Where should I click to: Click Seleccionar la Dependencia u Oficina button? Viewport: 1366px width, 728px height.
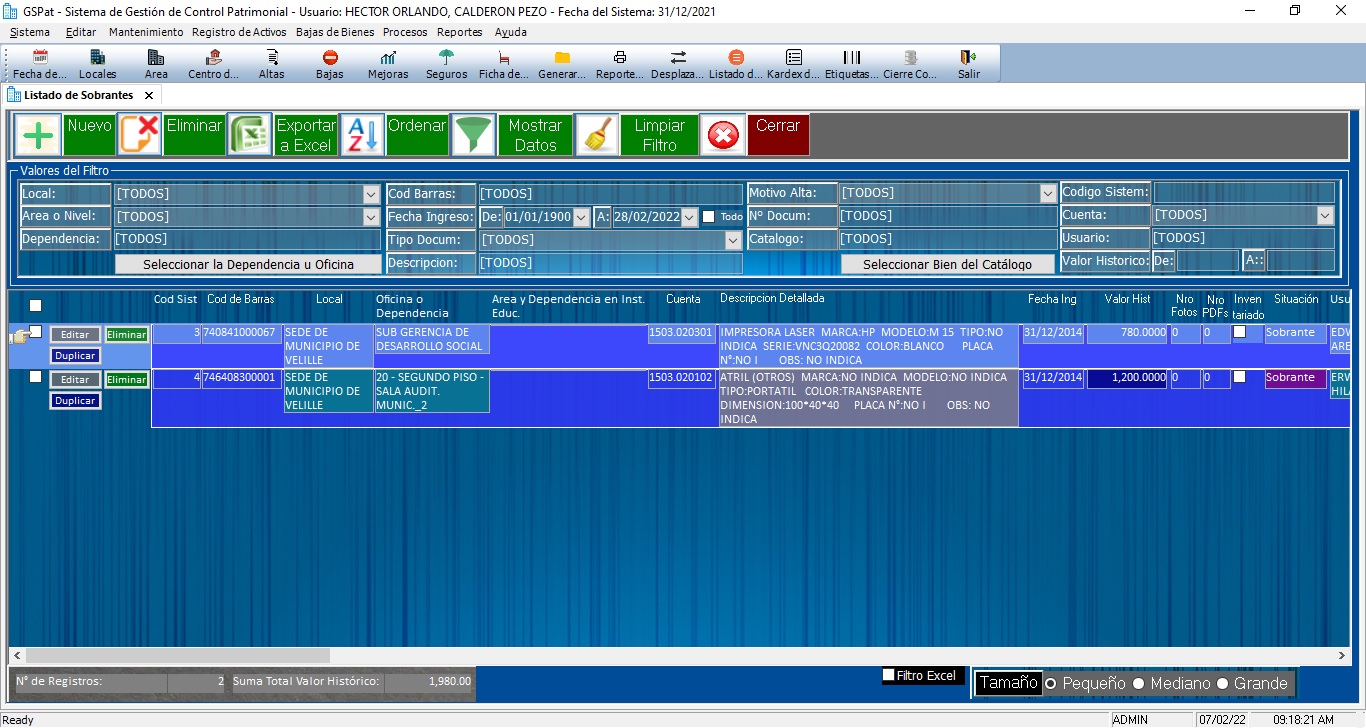pos(248,264)
